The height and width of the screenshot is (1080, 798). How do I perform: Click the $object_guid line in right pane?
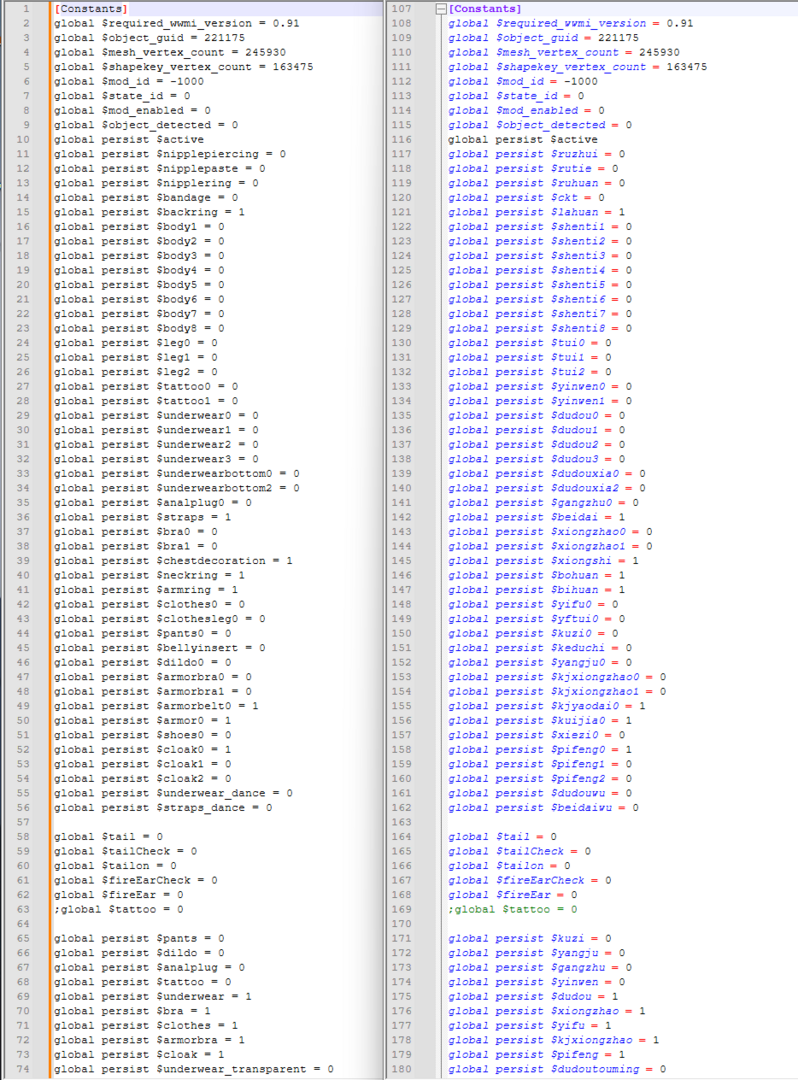point(543,38)
